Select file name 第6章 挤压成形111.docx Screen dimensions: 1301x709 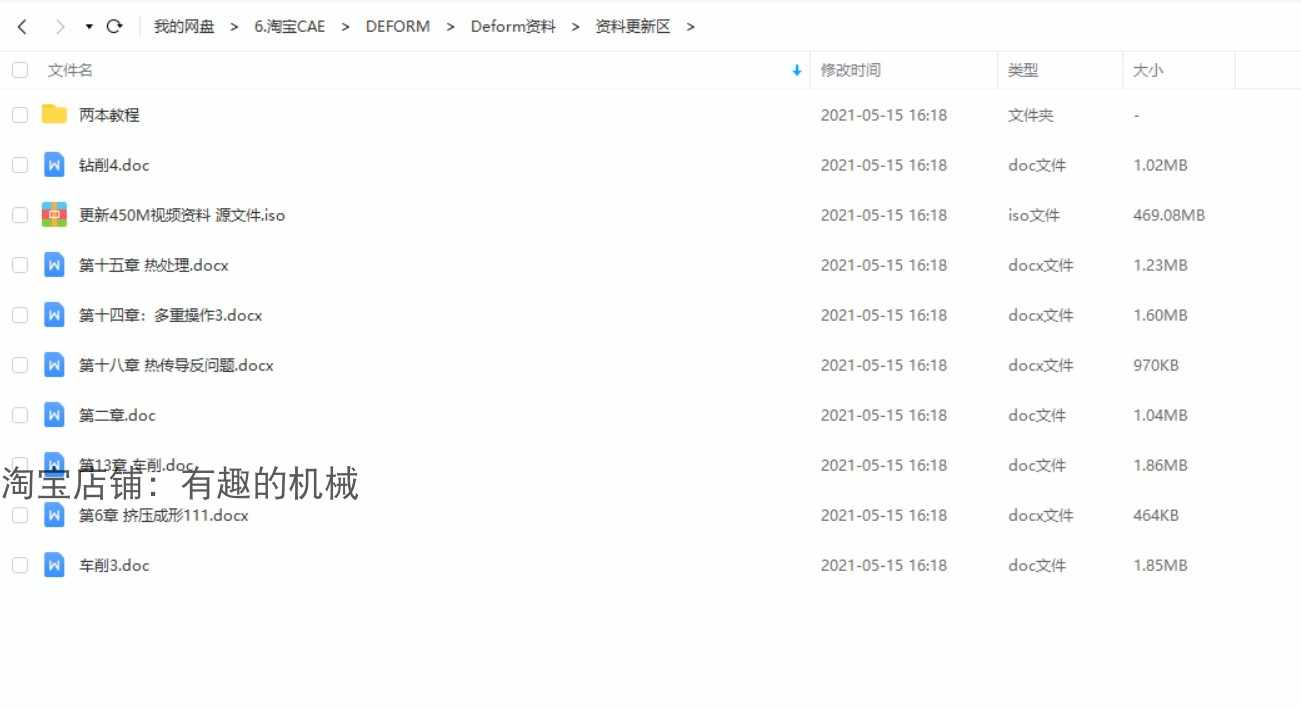[164, 515]
